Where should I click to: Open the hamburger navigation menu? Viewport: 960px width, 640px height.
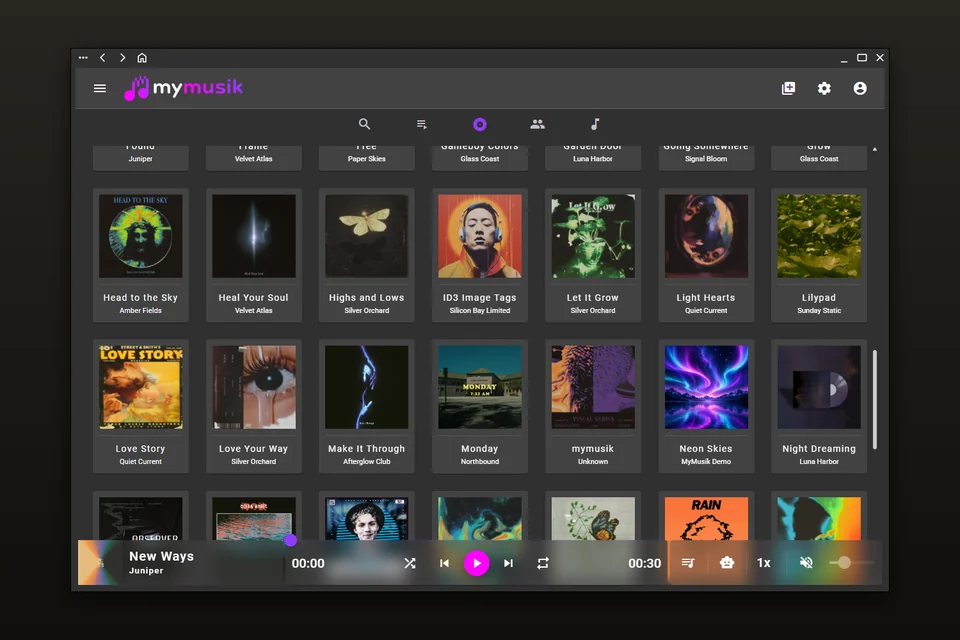tap(100, 88)
